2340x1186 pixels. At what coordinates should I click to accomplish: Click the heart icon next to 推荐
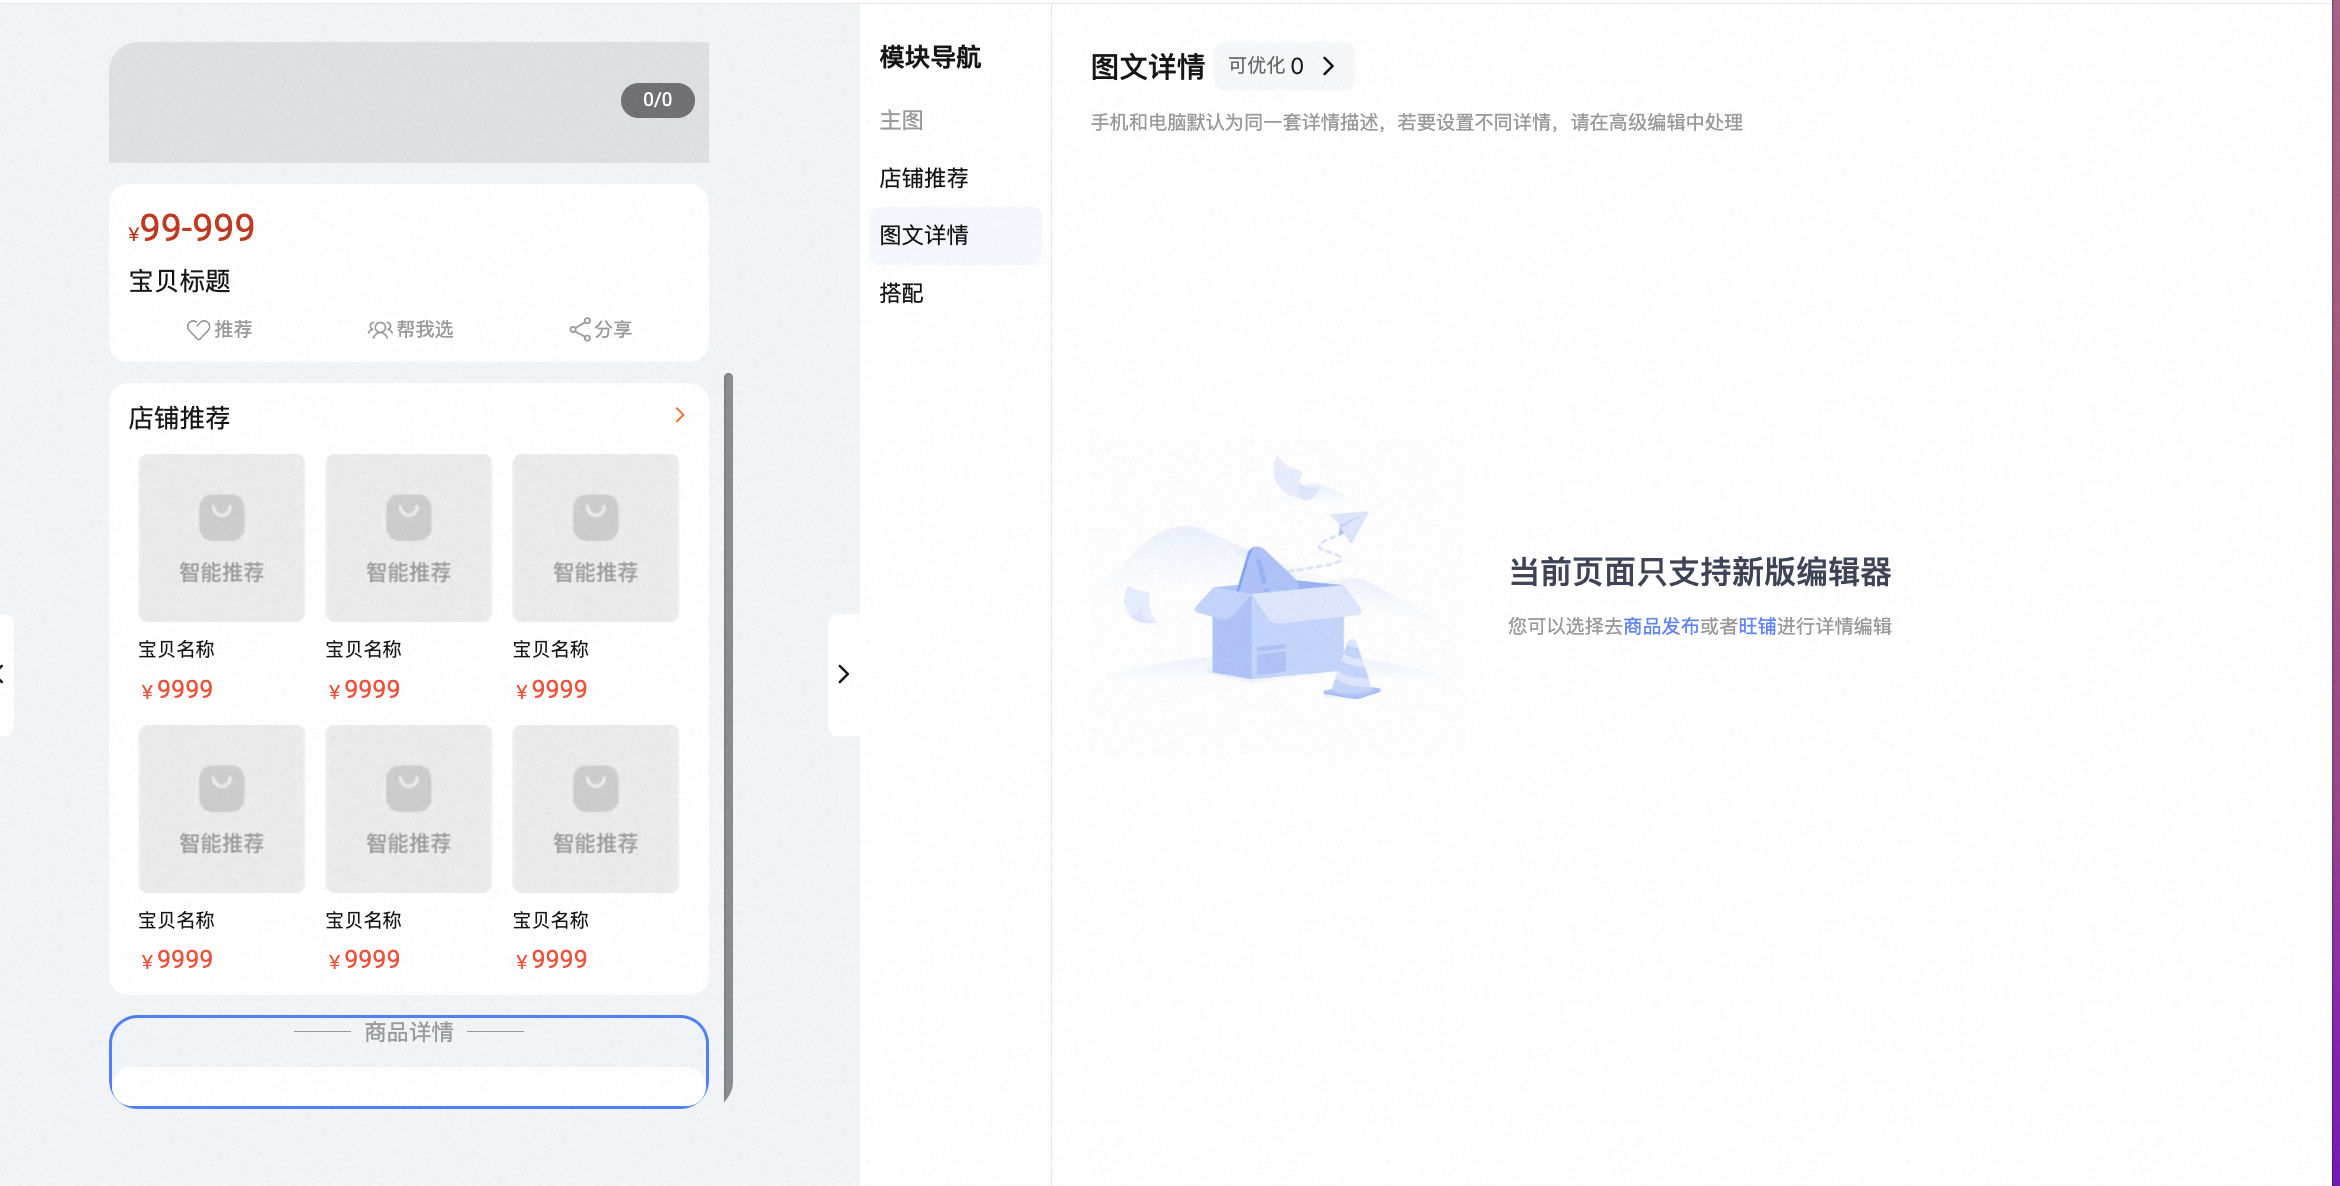pyautogui.click(x=198, y=330)
